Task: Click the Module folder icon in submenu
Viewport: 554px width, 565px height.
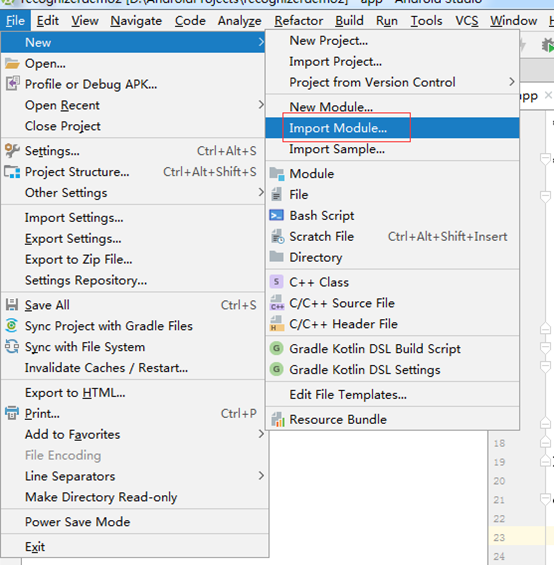Action: pyautogui.click(x=276, y=174)
